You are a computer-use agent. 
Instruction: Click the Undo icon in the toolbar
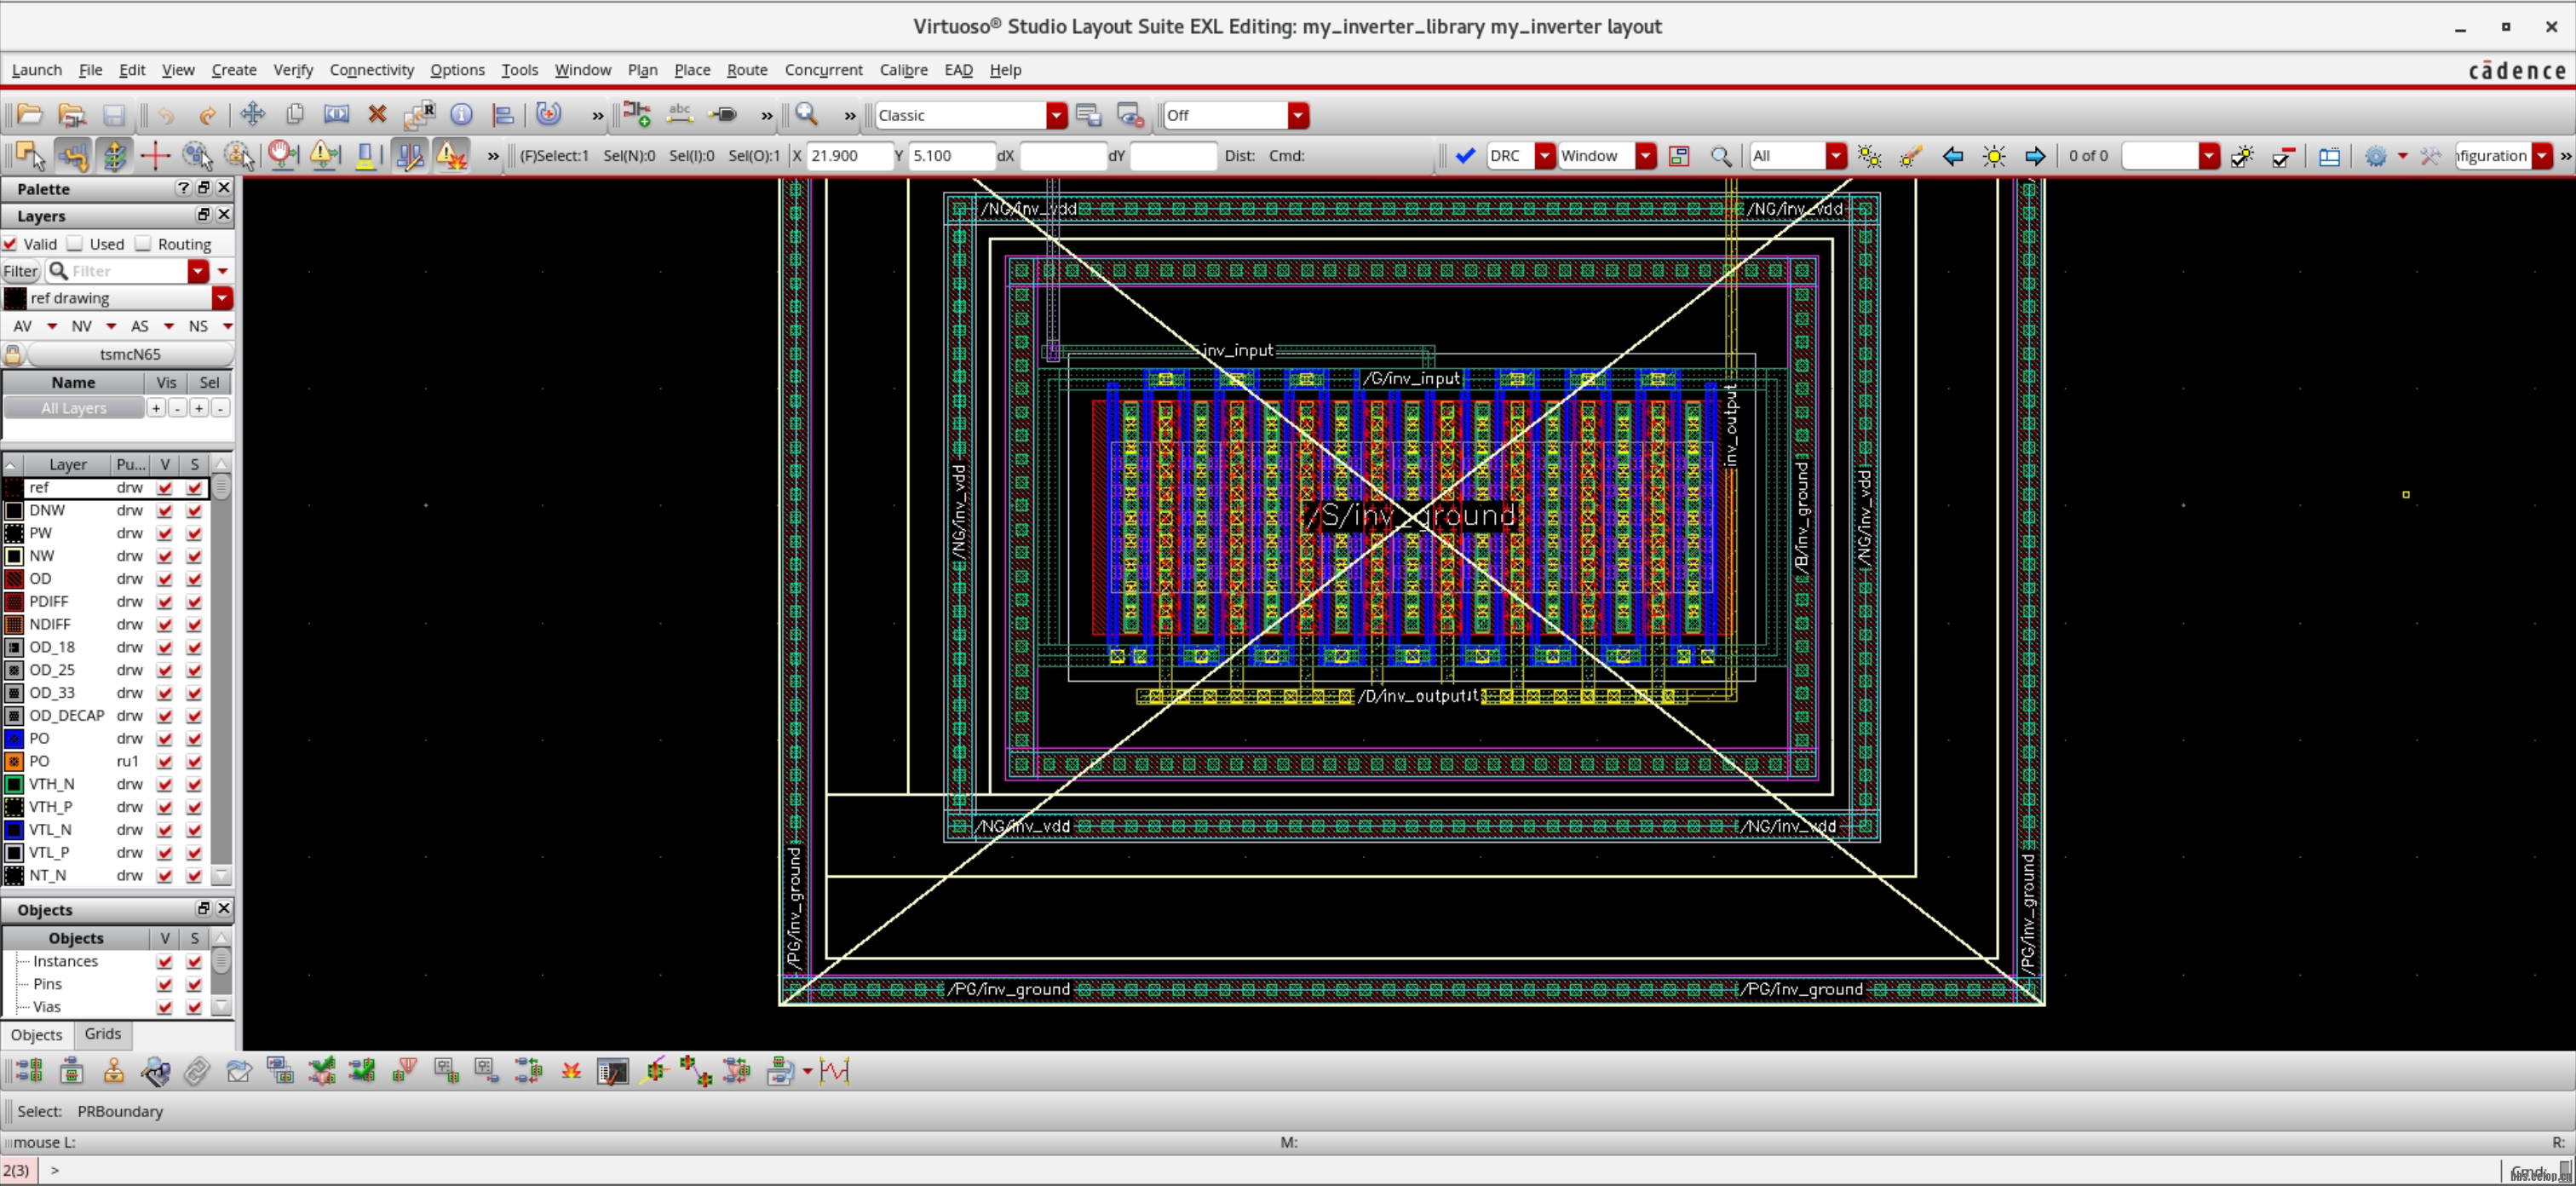(x=168, y=115)
